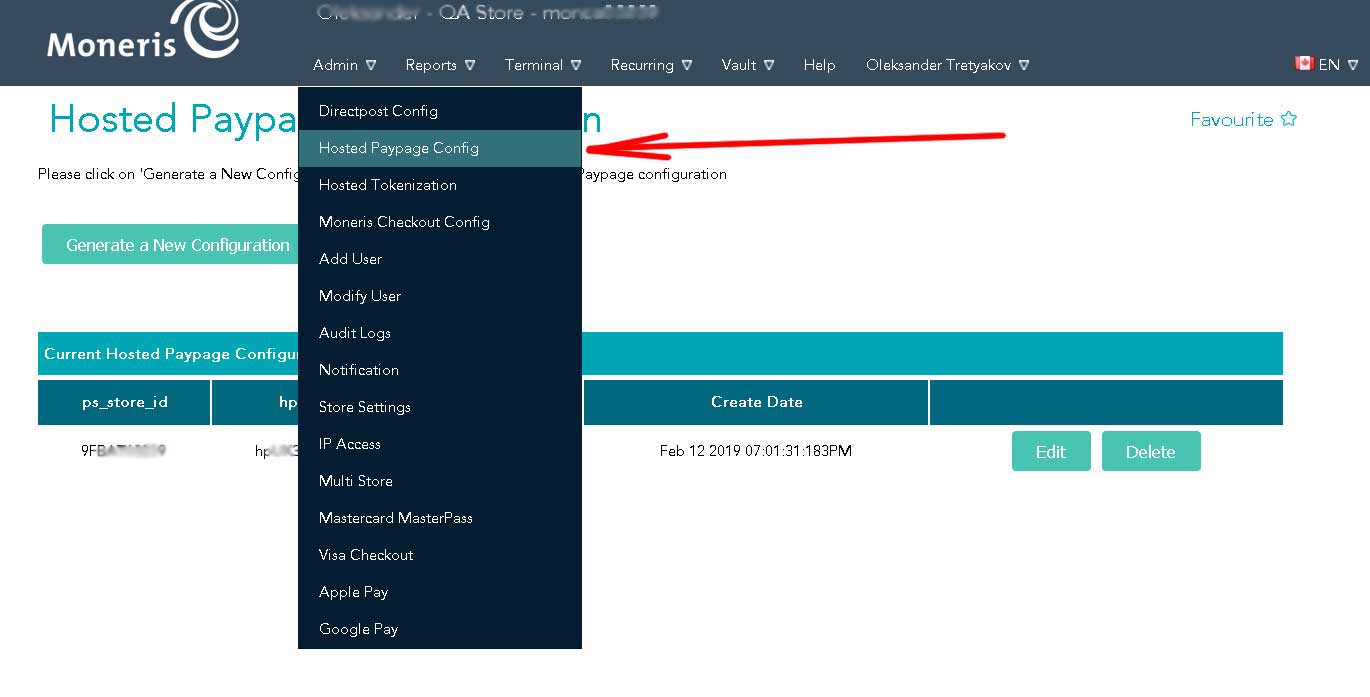
Task: Choose Visa Checkout menu entry
Action: point(440,555)
